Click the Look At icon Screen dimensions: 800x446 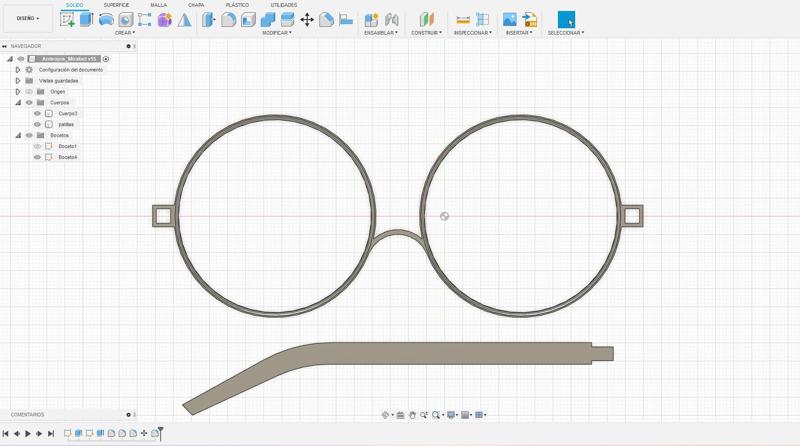(401, 415)
